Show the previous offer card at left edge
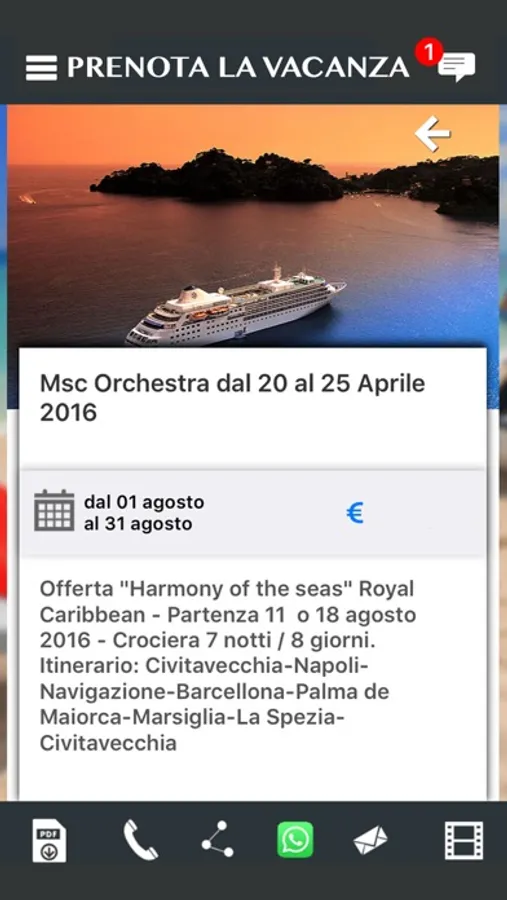The height and width of the screenshot is (900, 507). [3, 452]
